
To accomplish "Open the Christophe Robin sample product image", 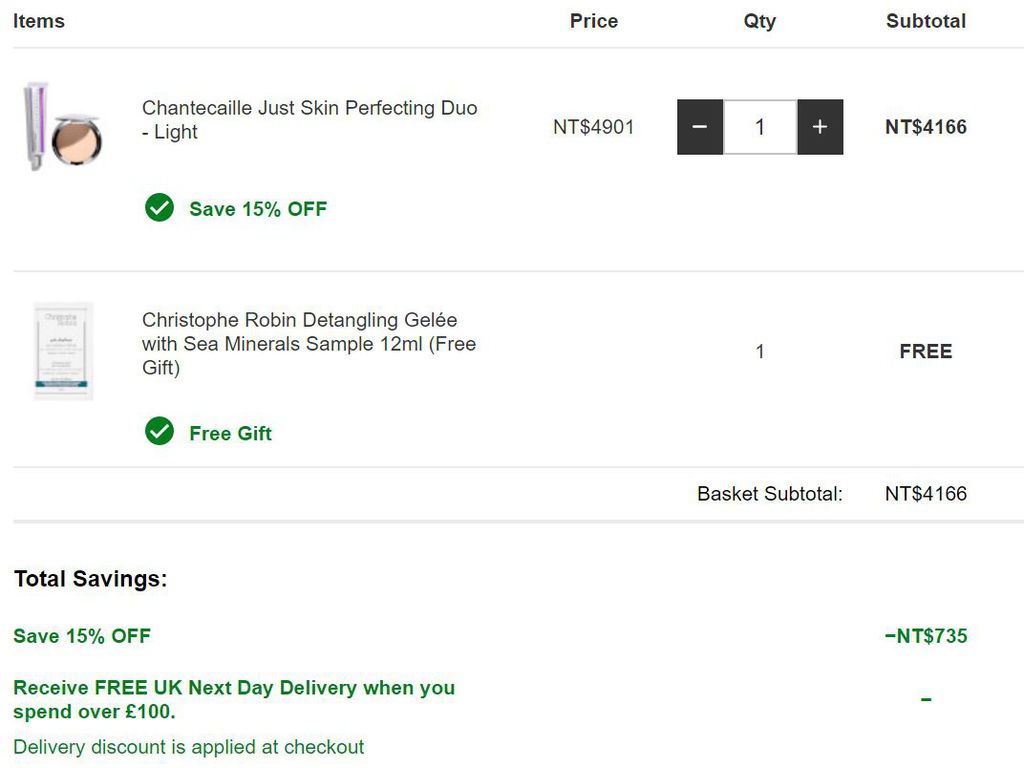I will [63, 351].
